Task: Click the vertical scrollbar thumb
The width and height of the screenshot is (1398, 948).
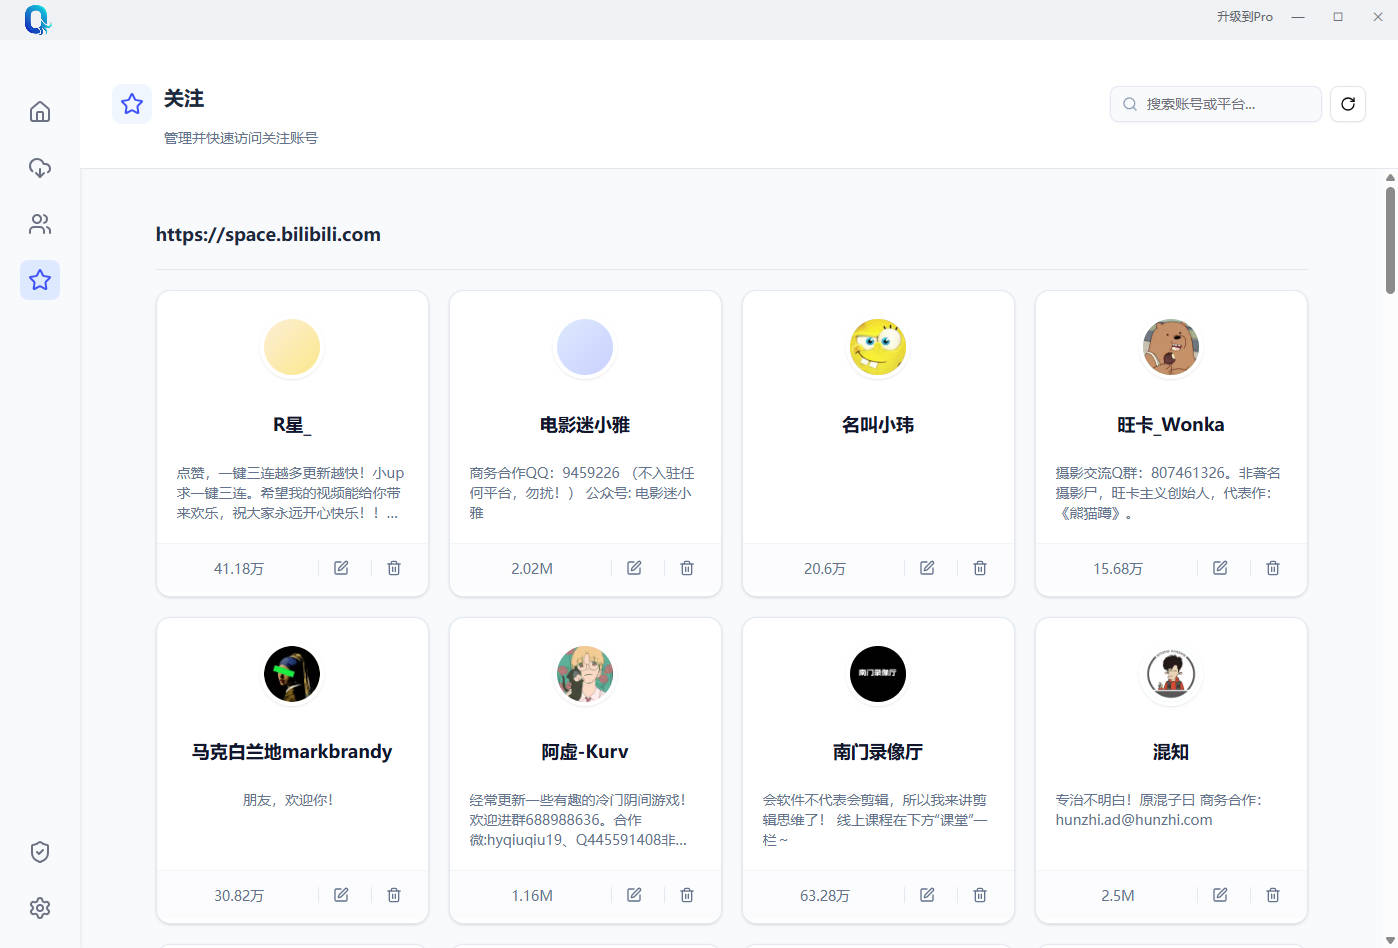Action: [x=1390, y=240]
